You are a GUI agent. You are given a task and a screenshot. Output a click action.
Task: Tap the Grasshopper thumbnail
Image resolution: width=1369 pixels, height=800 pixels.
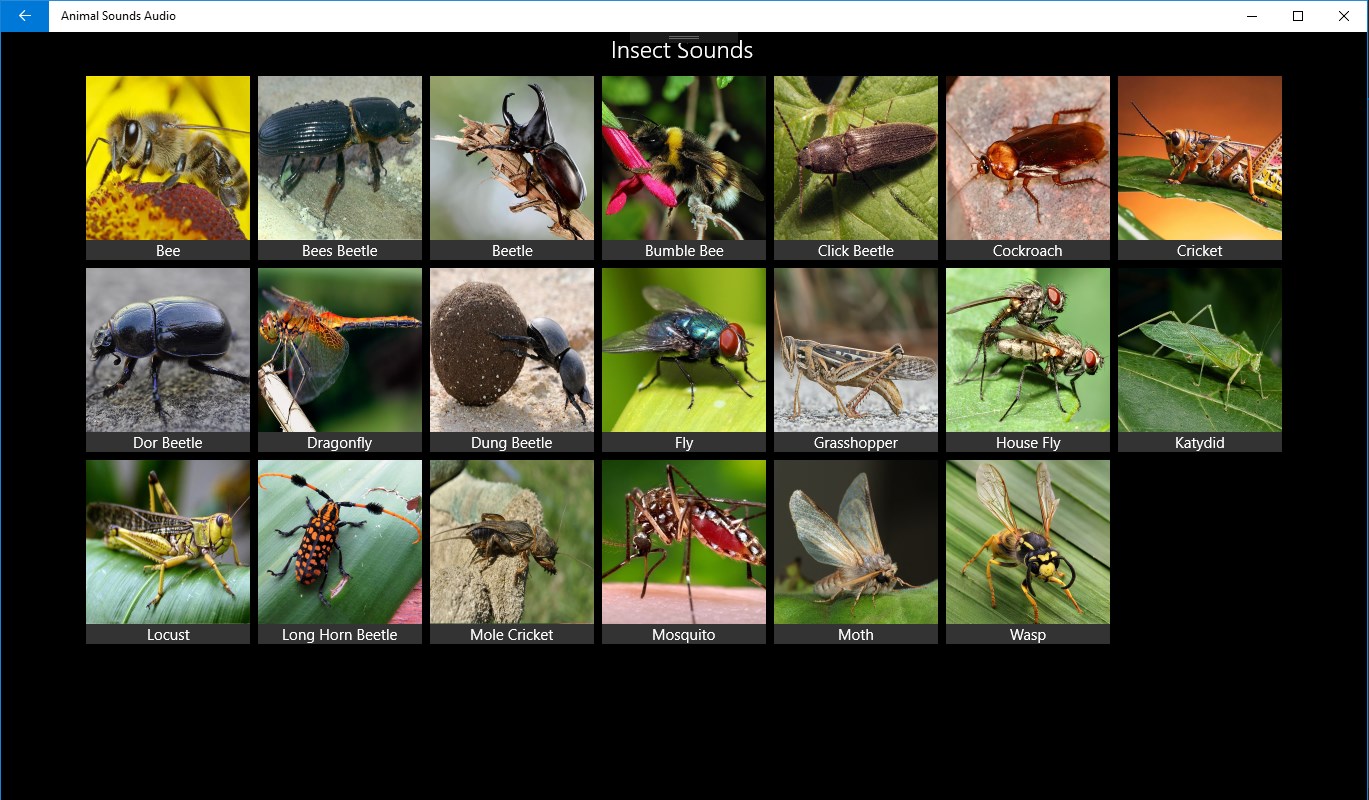[856, 350]
